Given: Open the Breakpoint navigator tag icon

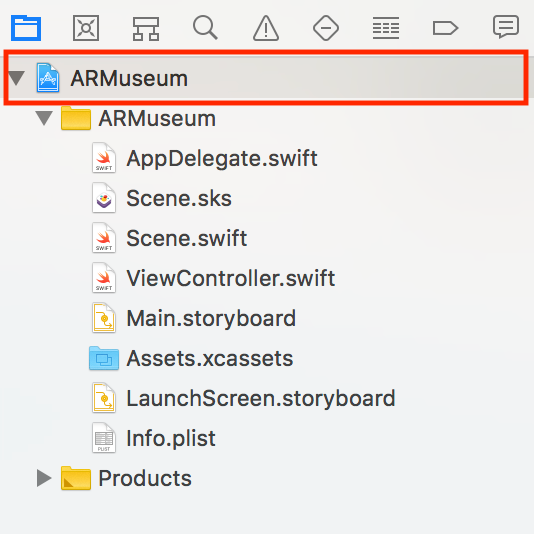Looking at the screenshot, I should [x=445, y=28].
